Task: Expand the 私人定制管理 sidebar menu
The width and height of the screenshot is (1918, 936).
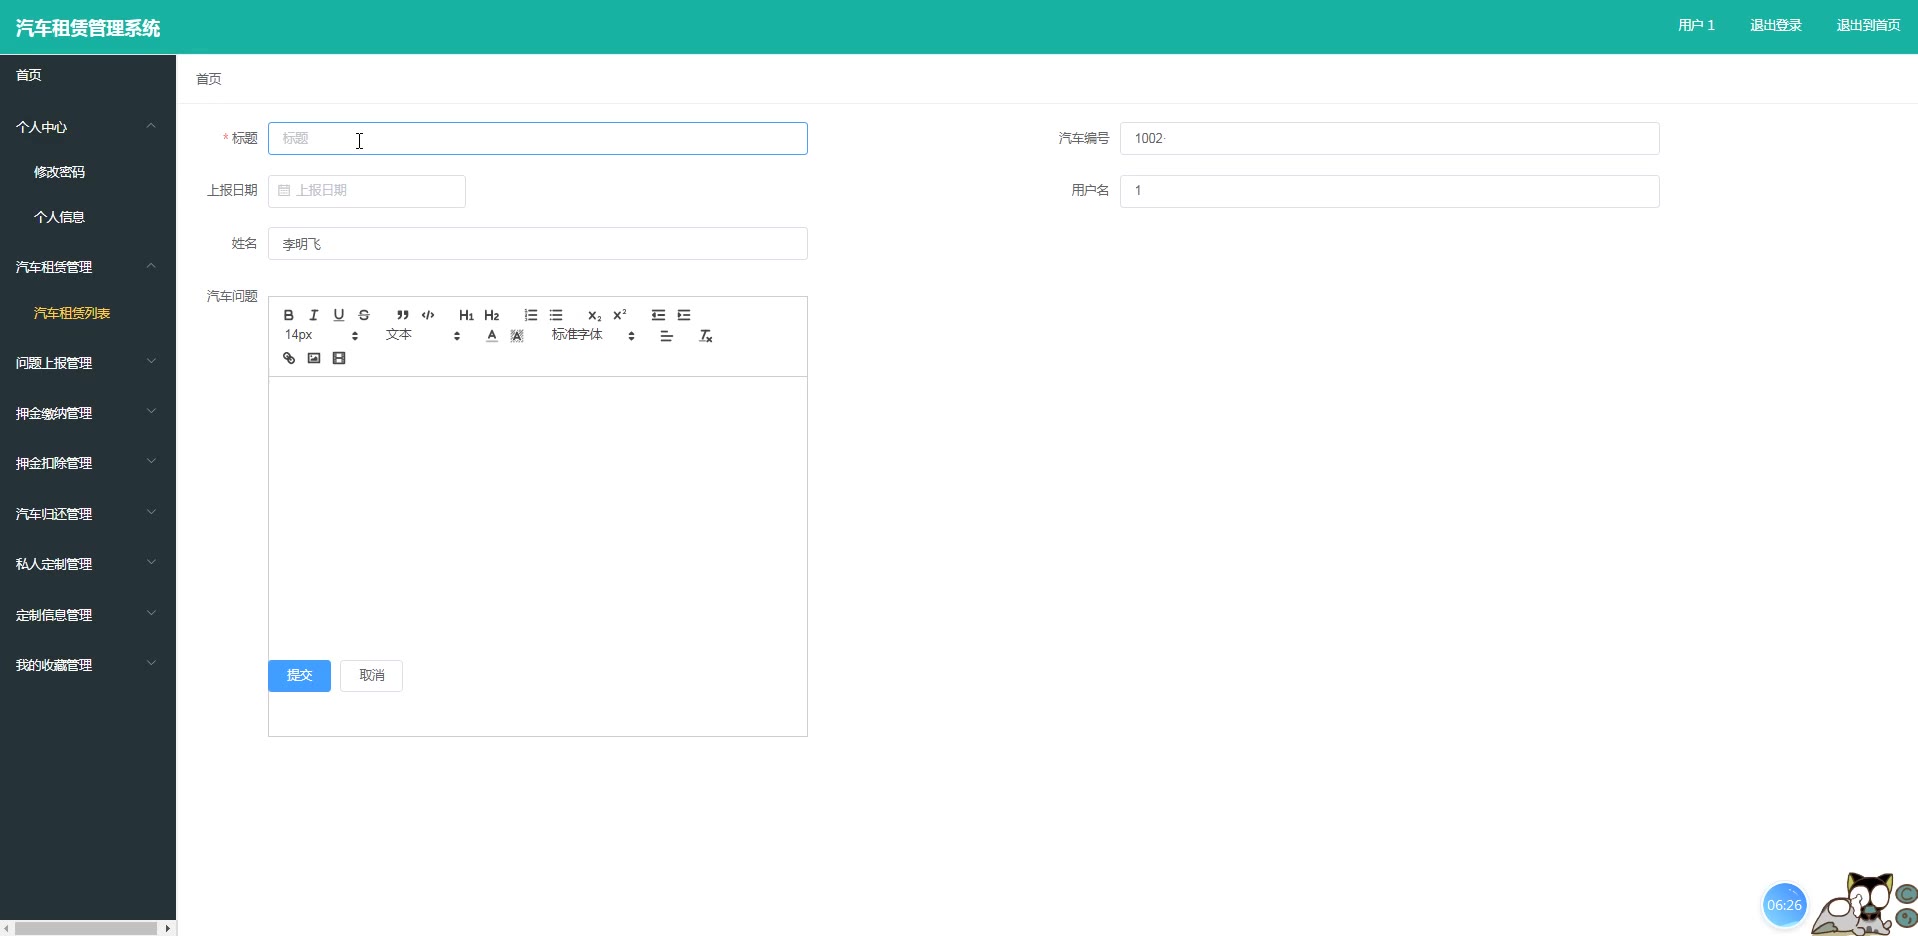Action: (x=88, y=563)
